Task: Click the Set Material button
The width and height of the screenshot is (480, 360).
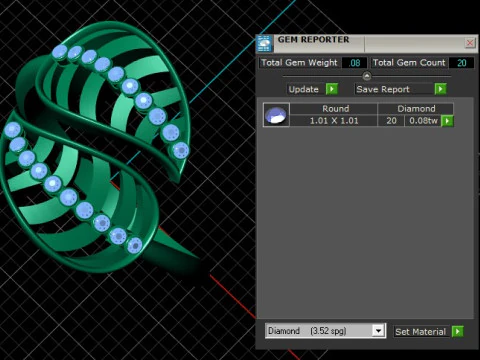Action: coord(420,332)
